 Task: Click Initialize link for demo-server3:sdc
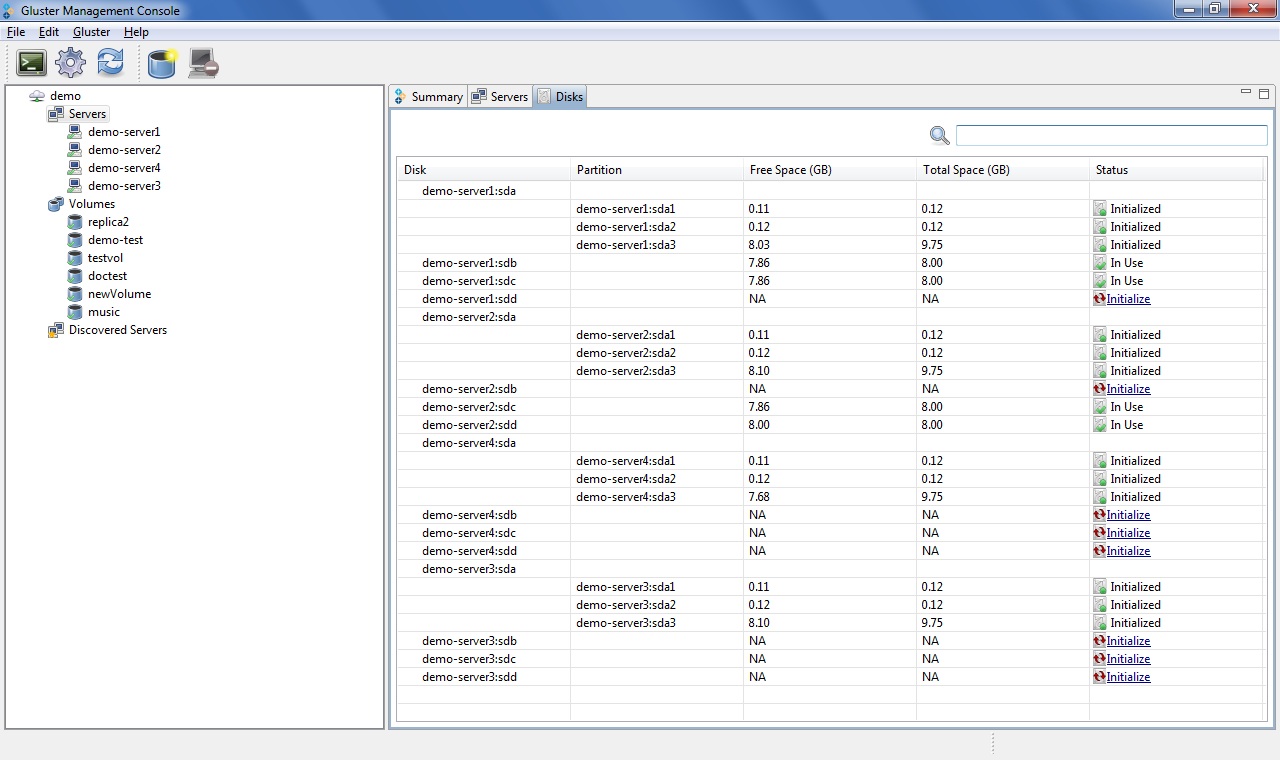tap(1128, 659)
